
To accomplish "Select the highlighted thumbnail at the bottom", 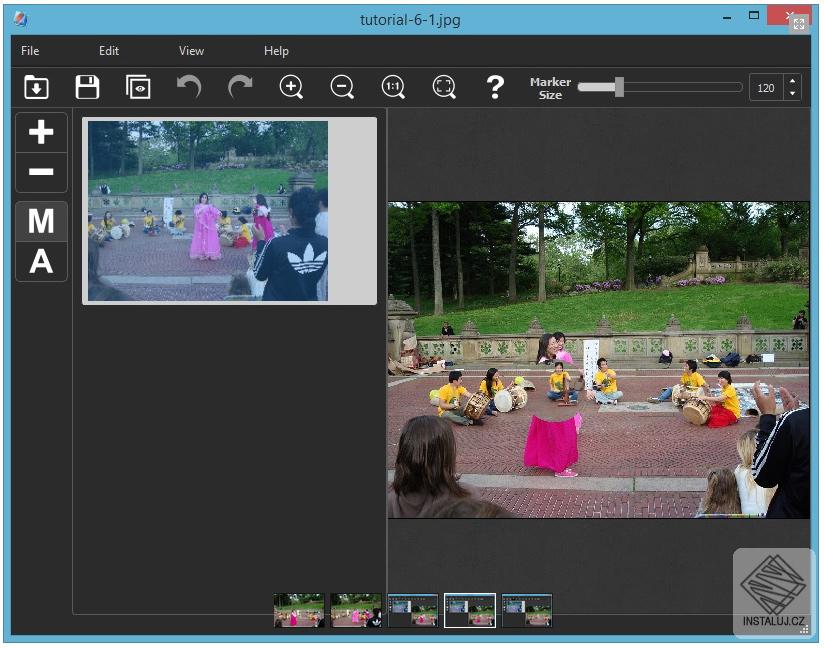I will (469, 608).
